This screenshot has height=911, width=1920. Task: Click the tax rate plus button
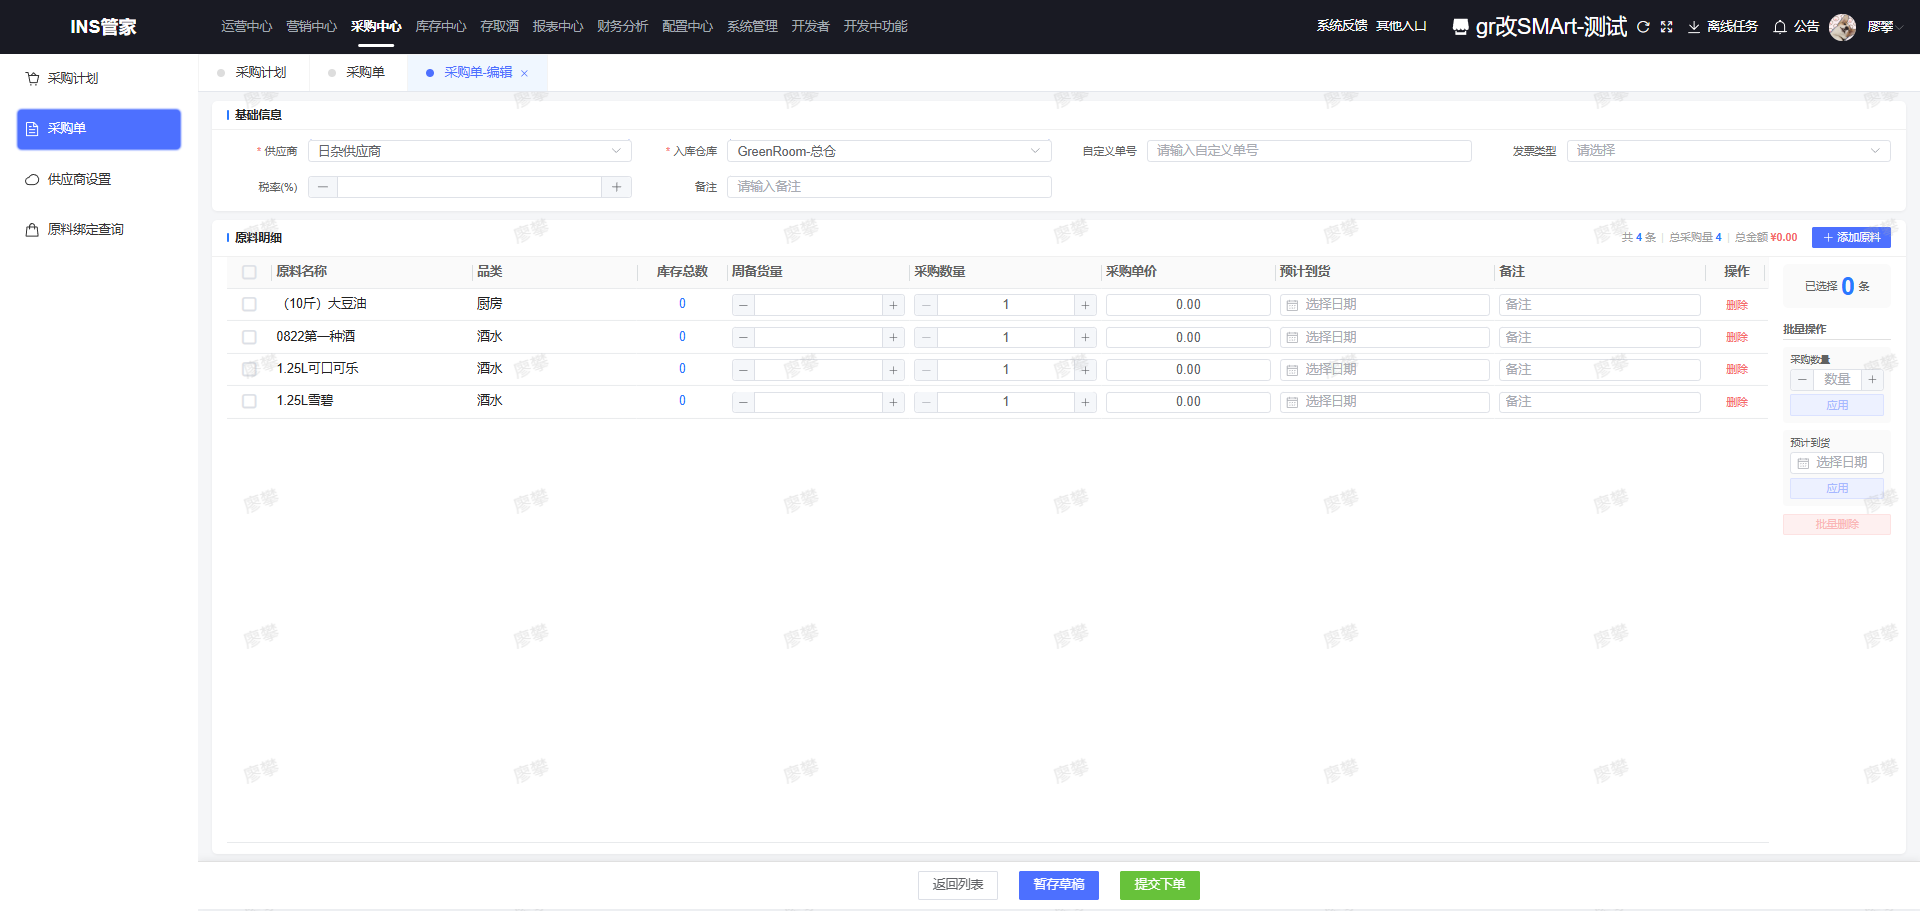(x=616, y=187)
